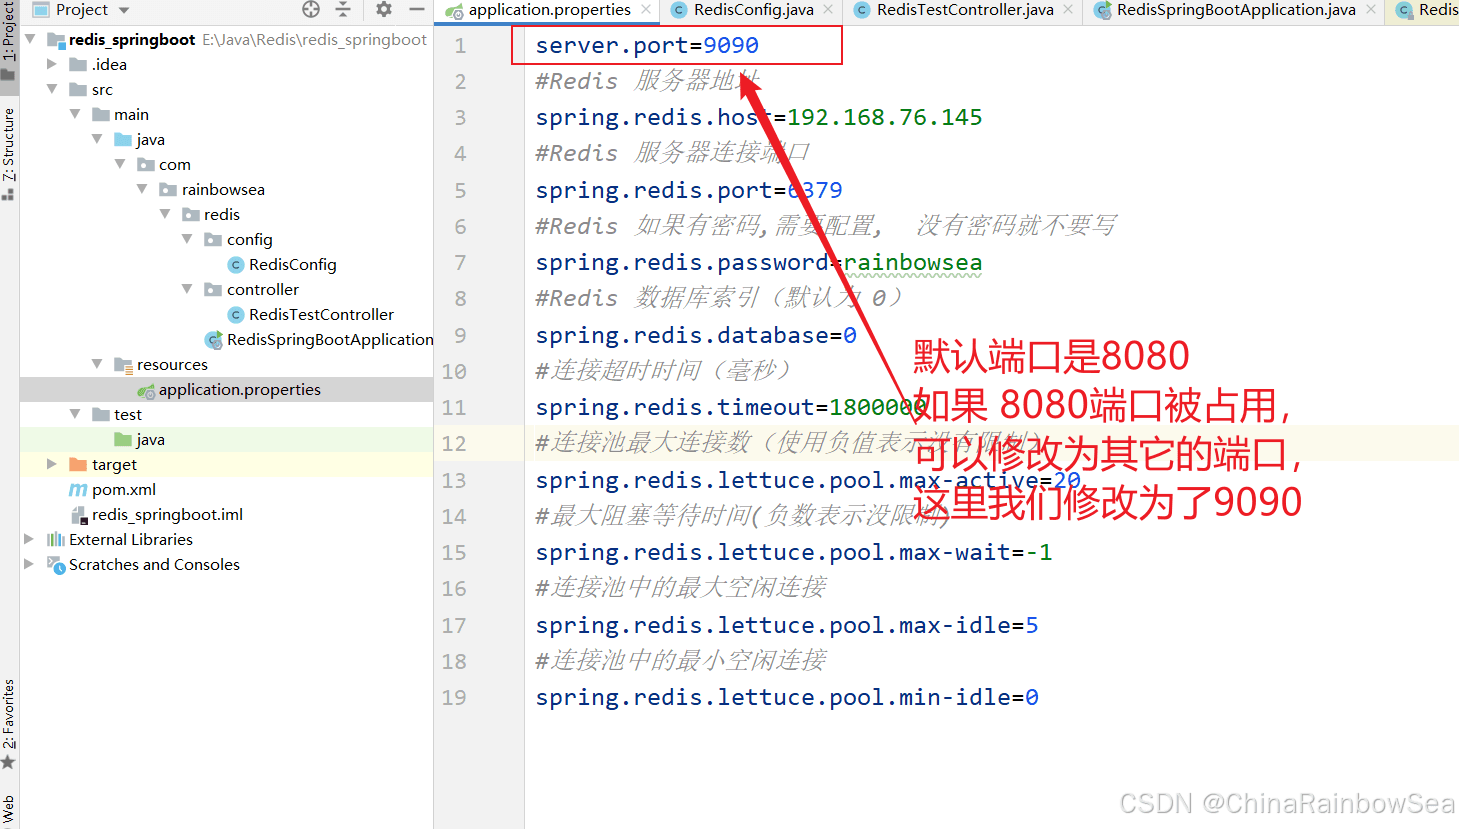This screenshot has width=1459, height=829.
Task: Click spring.redis.password=rainbowsea line
Action: [x=759, y=262]
